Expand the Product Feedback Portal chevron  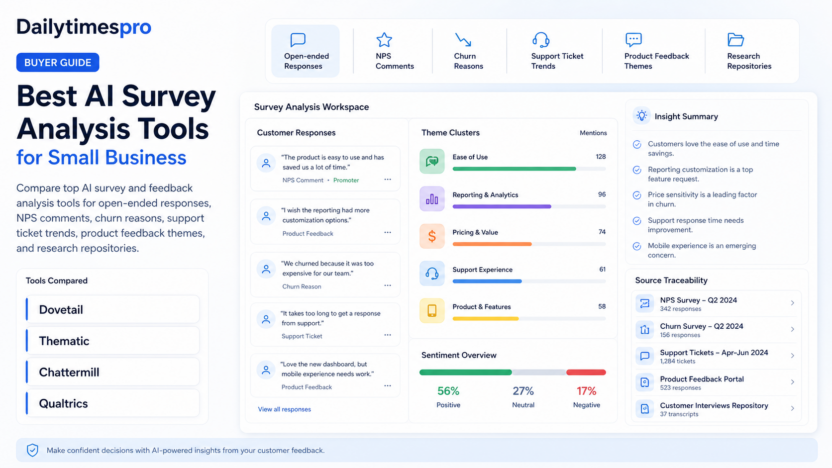pos(792,382)
